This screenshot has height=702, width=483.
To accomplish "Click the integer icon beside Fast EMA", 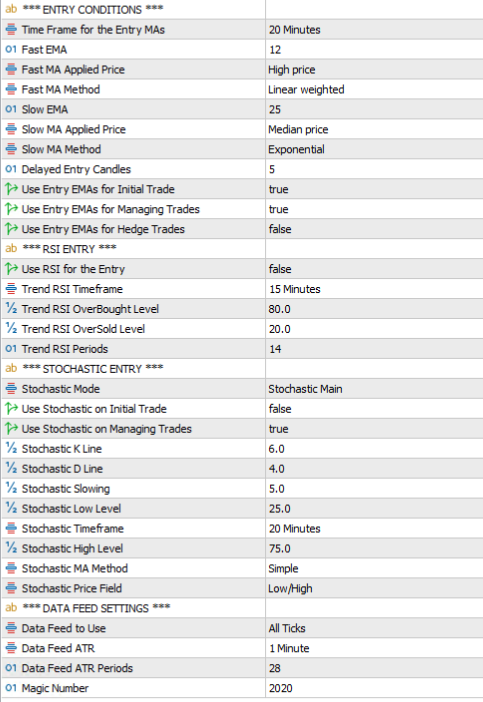I will click(11, 49).
